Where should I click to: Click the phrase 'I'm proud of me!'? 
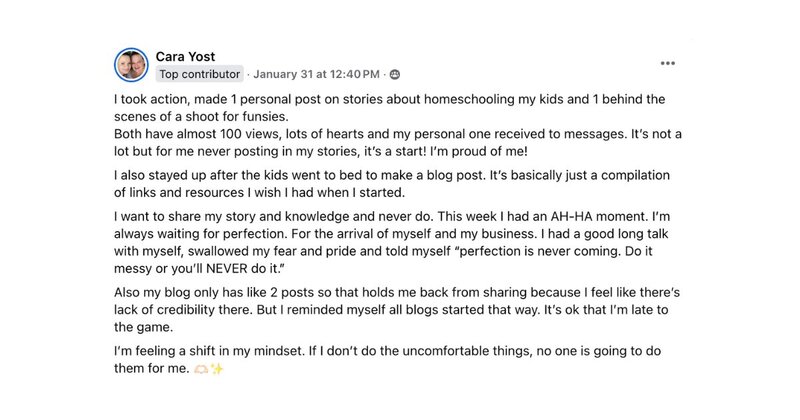479,151
